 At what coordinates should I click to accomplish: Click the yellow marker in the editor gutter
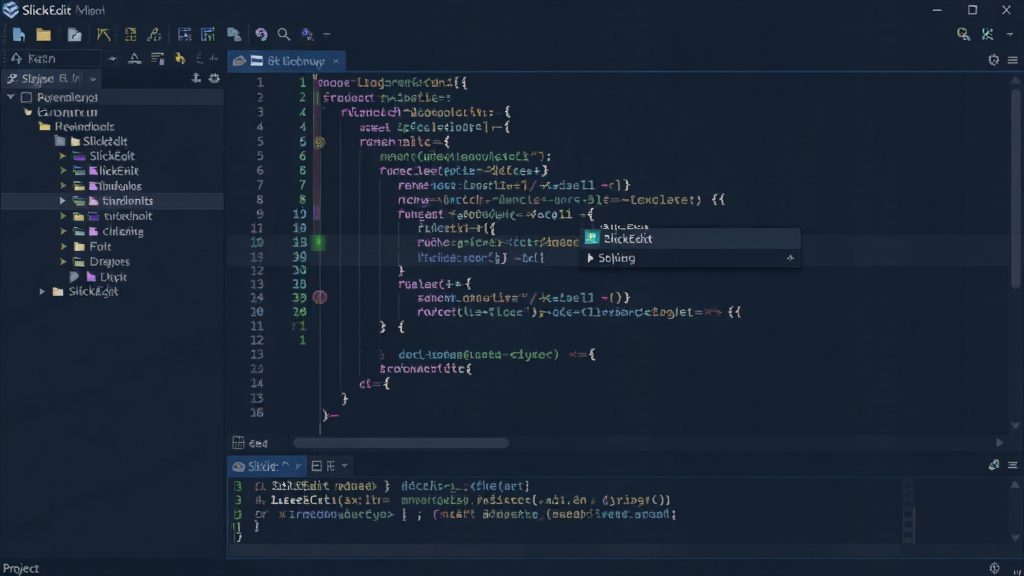(319, 142)
